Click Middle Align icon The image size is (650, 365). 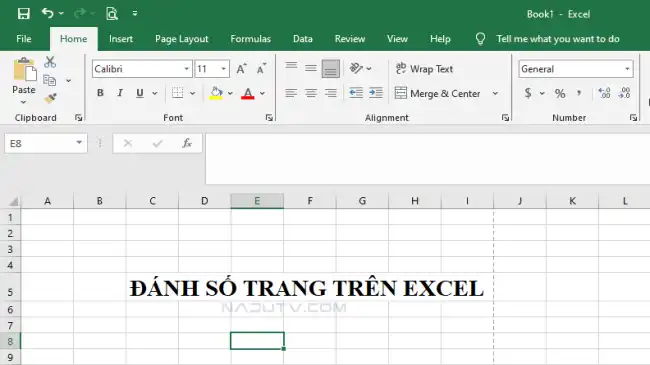tap(310, 68)
